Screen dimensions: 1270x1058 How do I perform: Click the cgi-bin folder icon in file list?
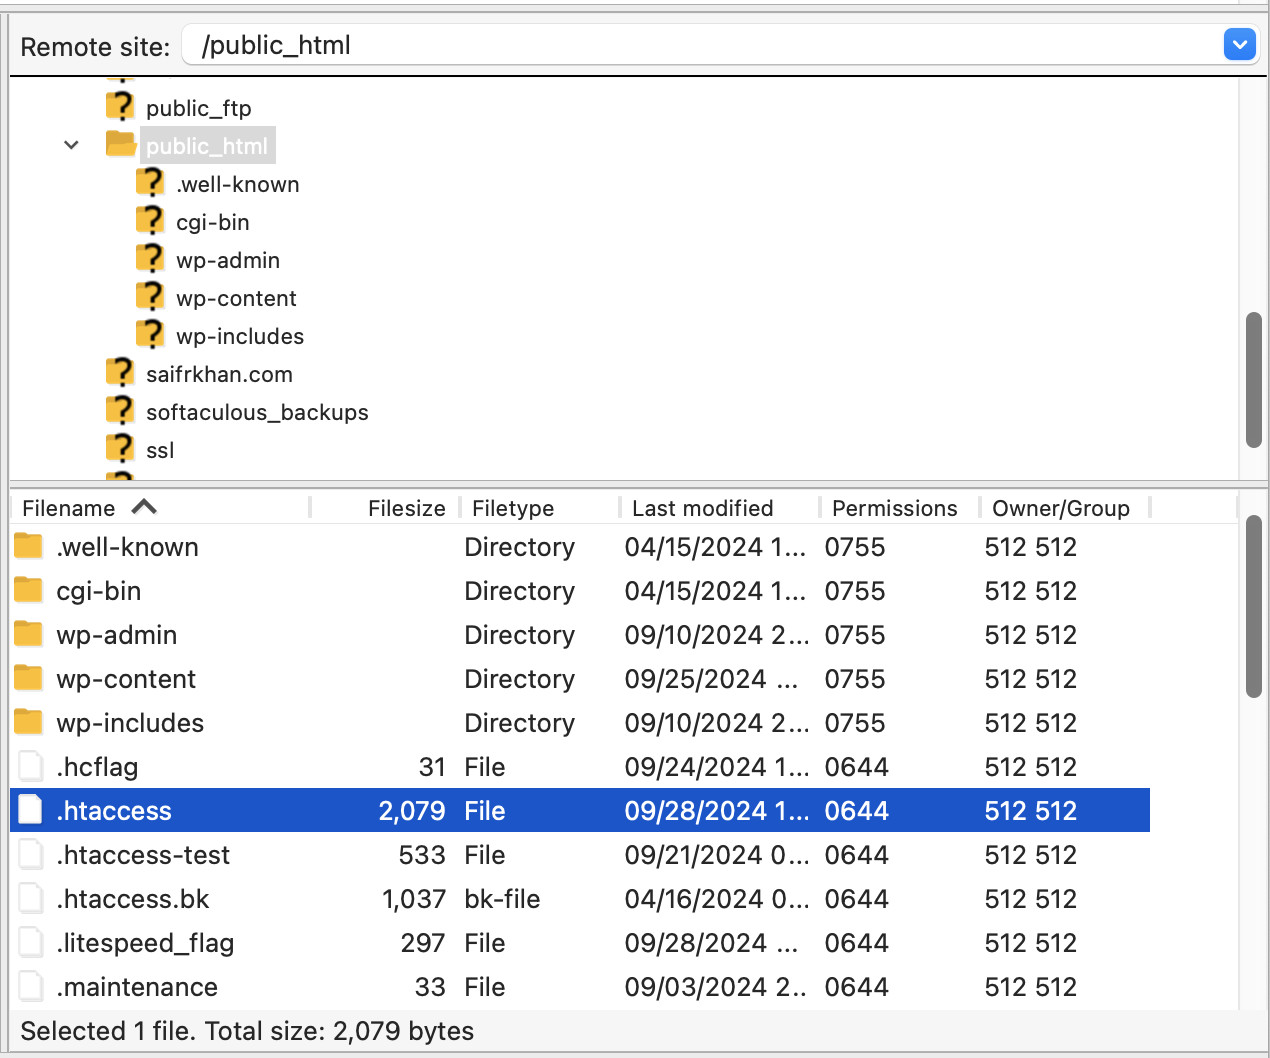(x=29, y=590)
